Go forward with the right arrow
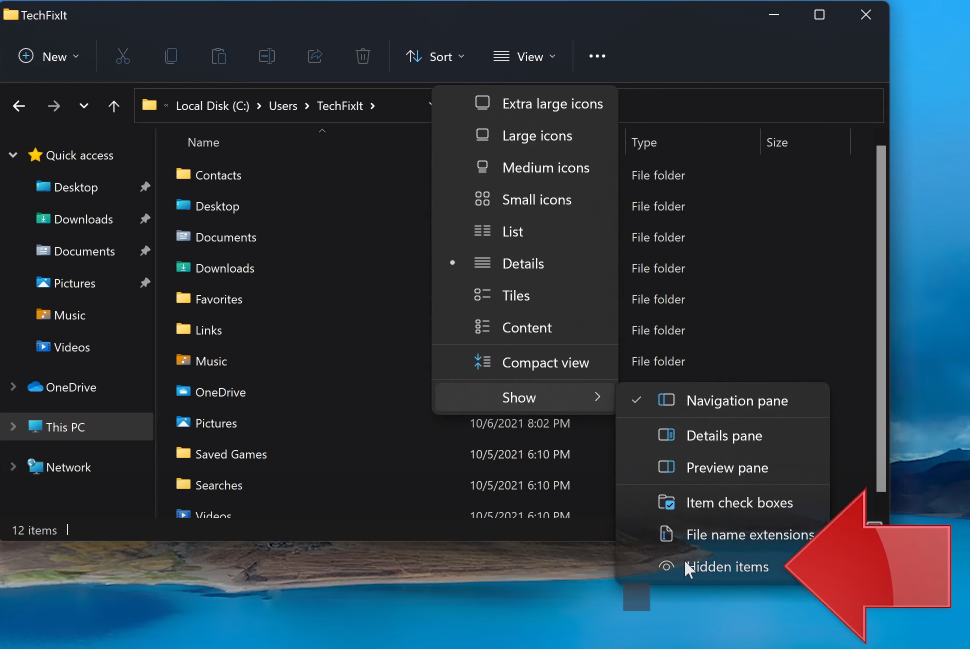970x649 pixels. tap(54, 106)
